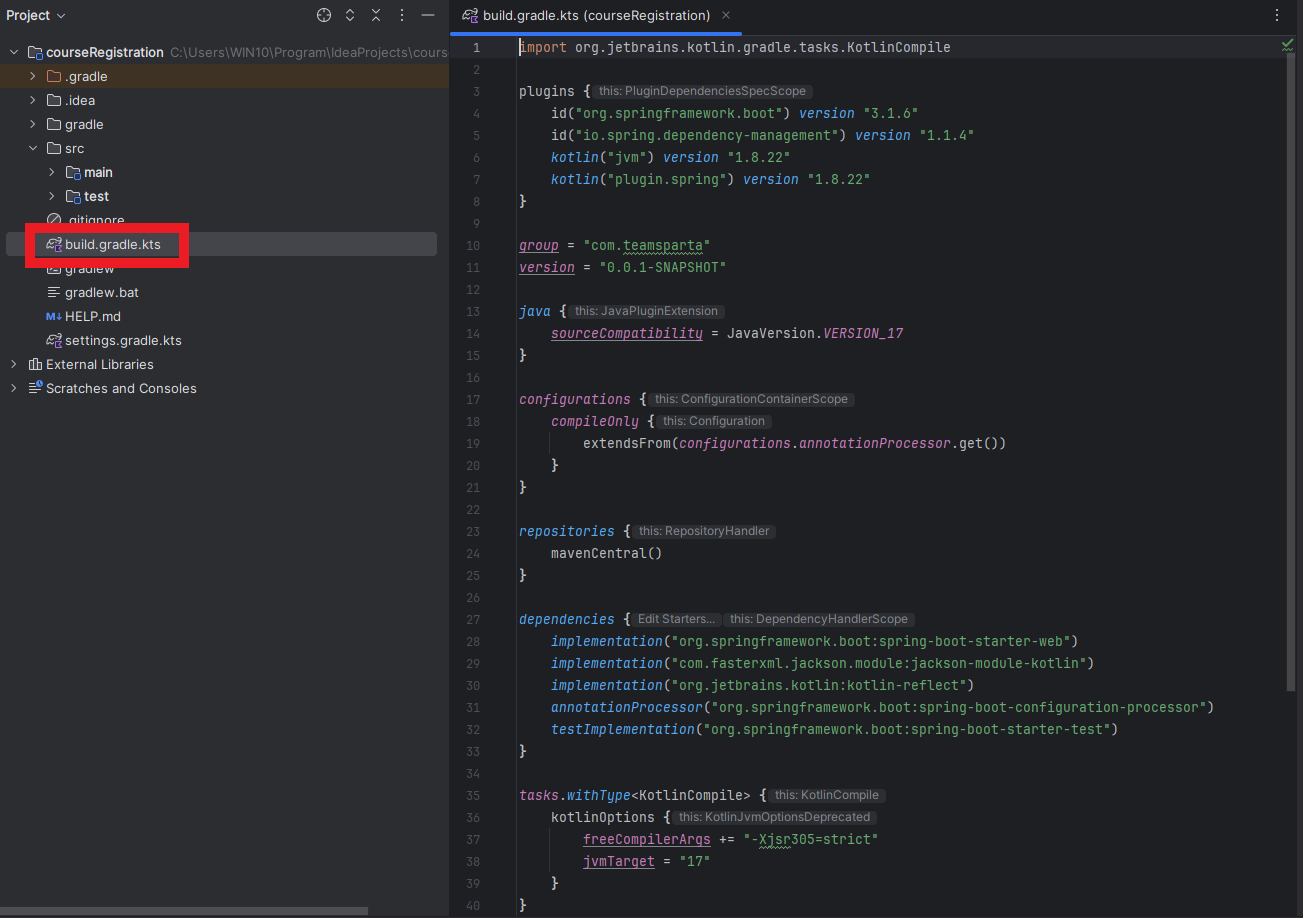
Task: Click the Select Opened File crosshair icon
Action: pyautogui.click(x=323, y=15)
